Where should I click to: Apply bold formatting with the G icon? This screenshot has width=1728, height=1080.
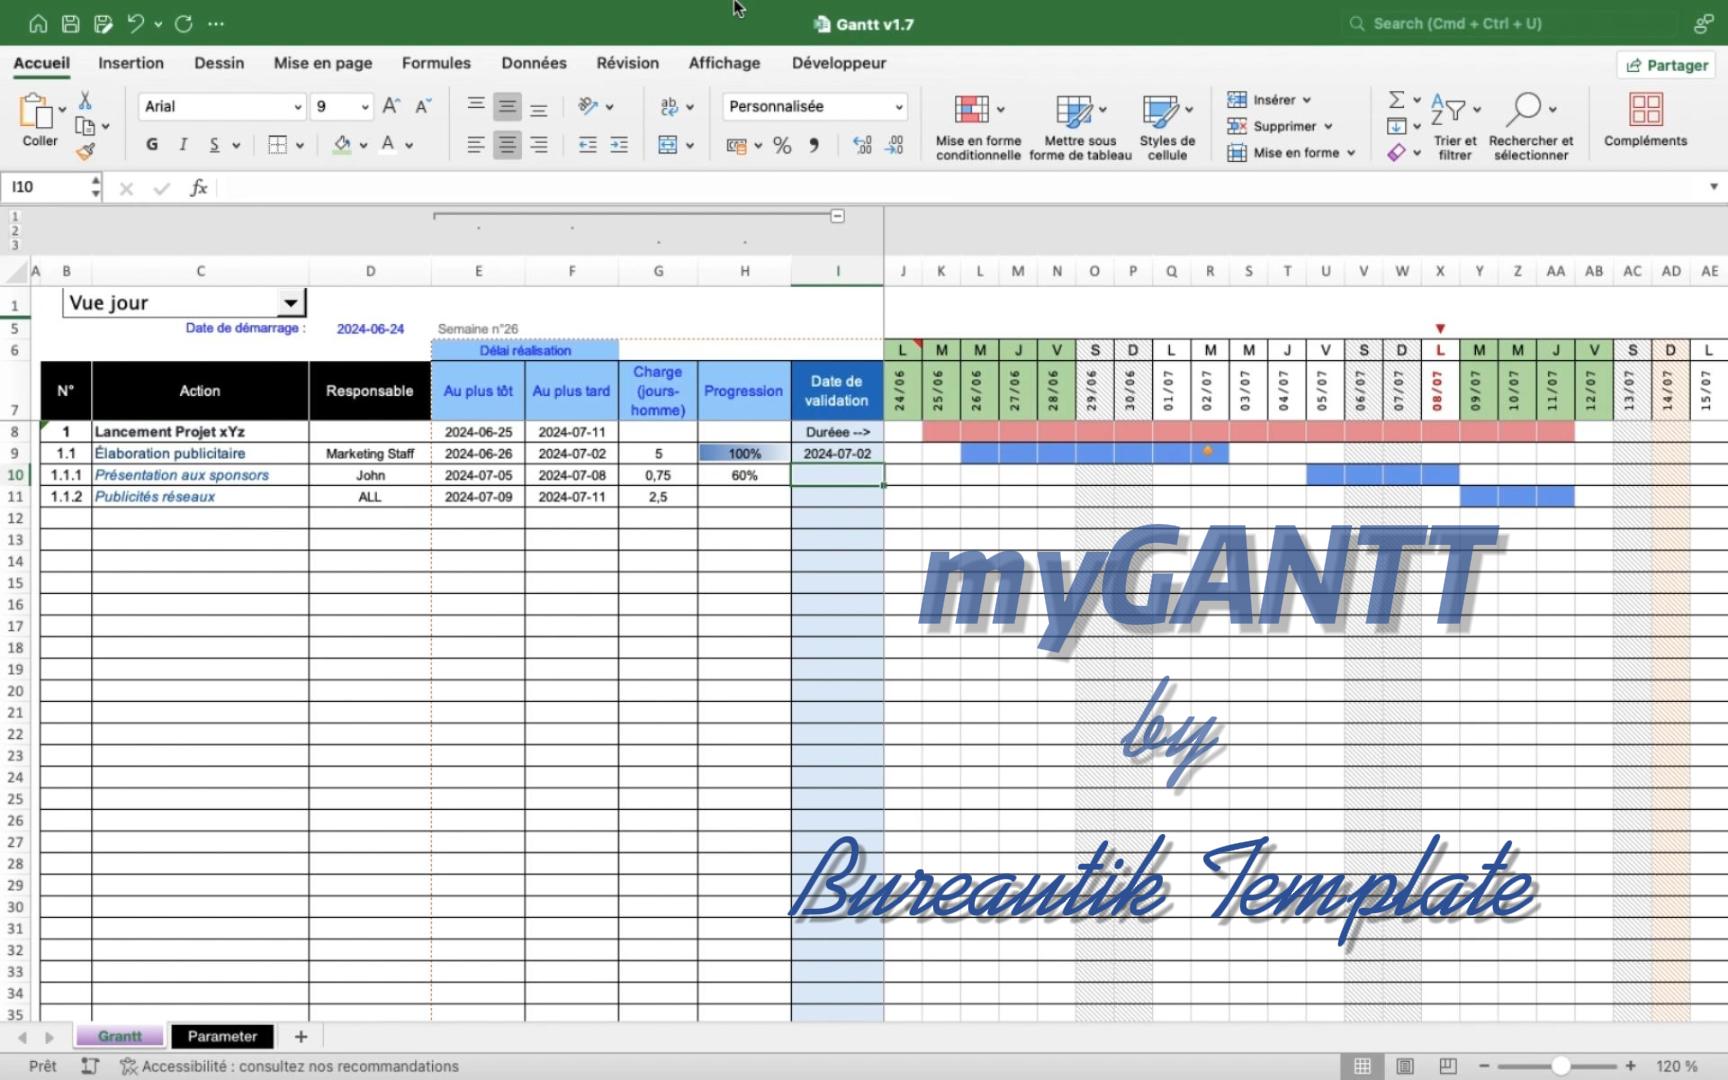click(151, 144)
